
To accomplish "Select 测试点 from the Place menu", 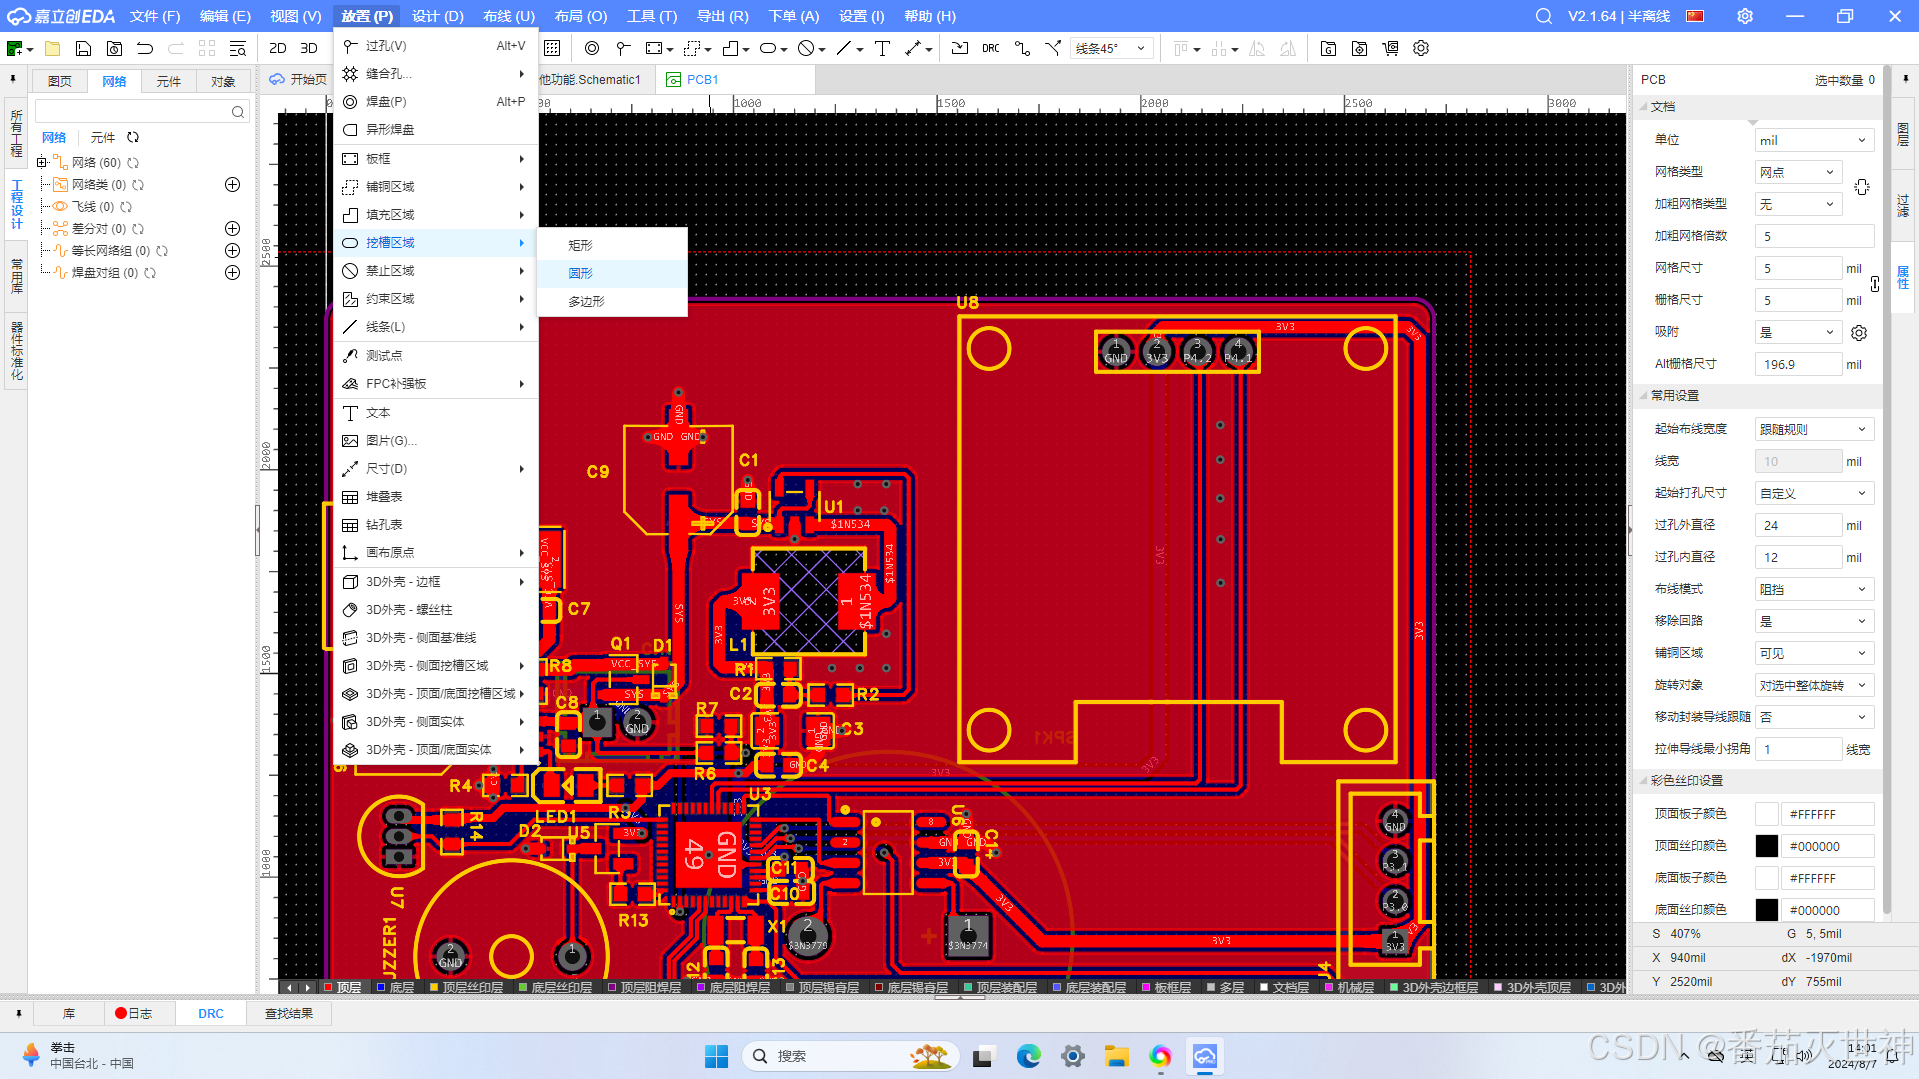I will pos(436,356).
